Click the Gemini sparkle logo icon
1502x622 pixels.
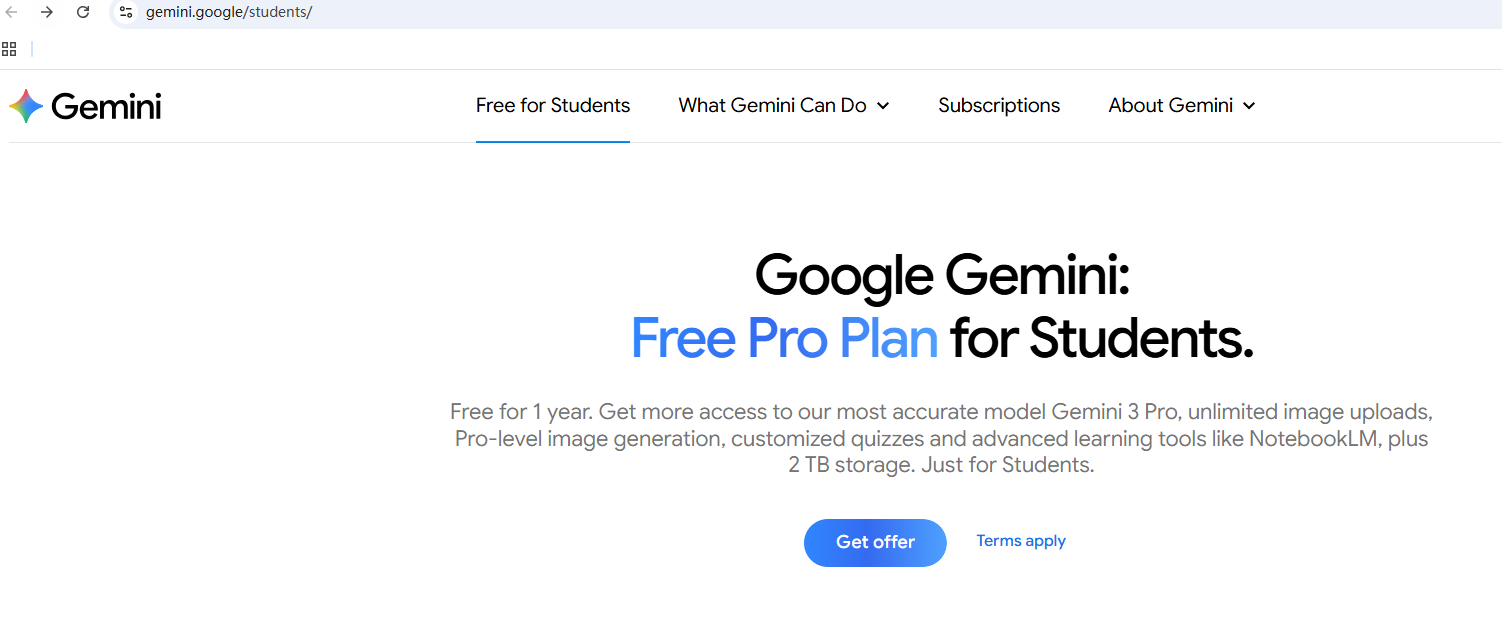click(x=26, y=106)
